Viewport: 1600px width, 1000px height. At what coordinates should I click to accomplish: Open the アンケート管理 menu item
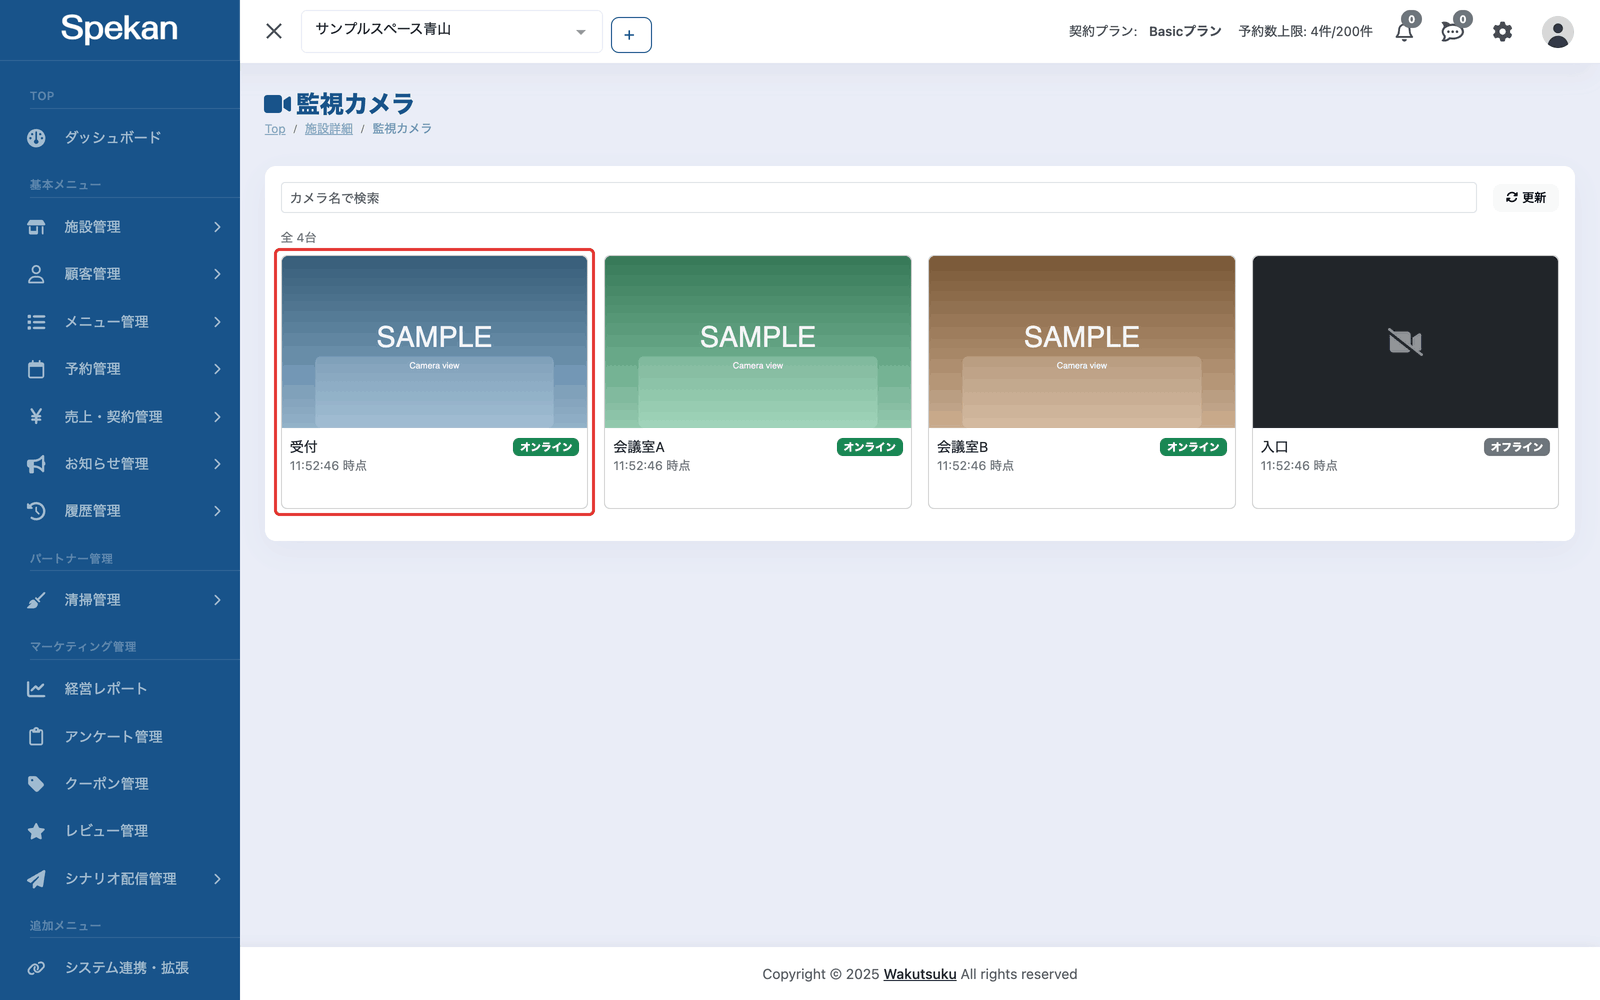coord(120,737)
